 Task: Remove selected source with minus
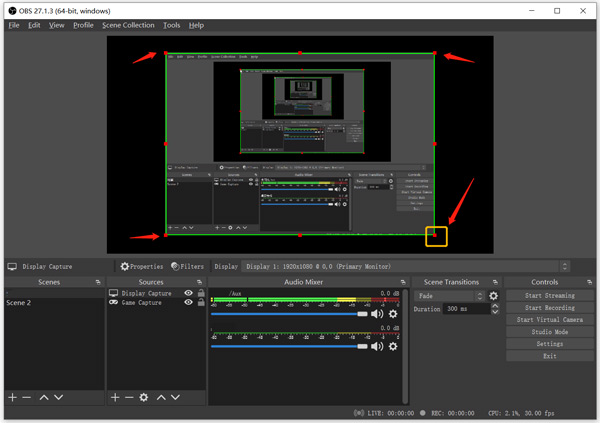pyautogui.click(x=129, y=397)
